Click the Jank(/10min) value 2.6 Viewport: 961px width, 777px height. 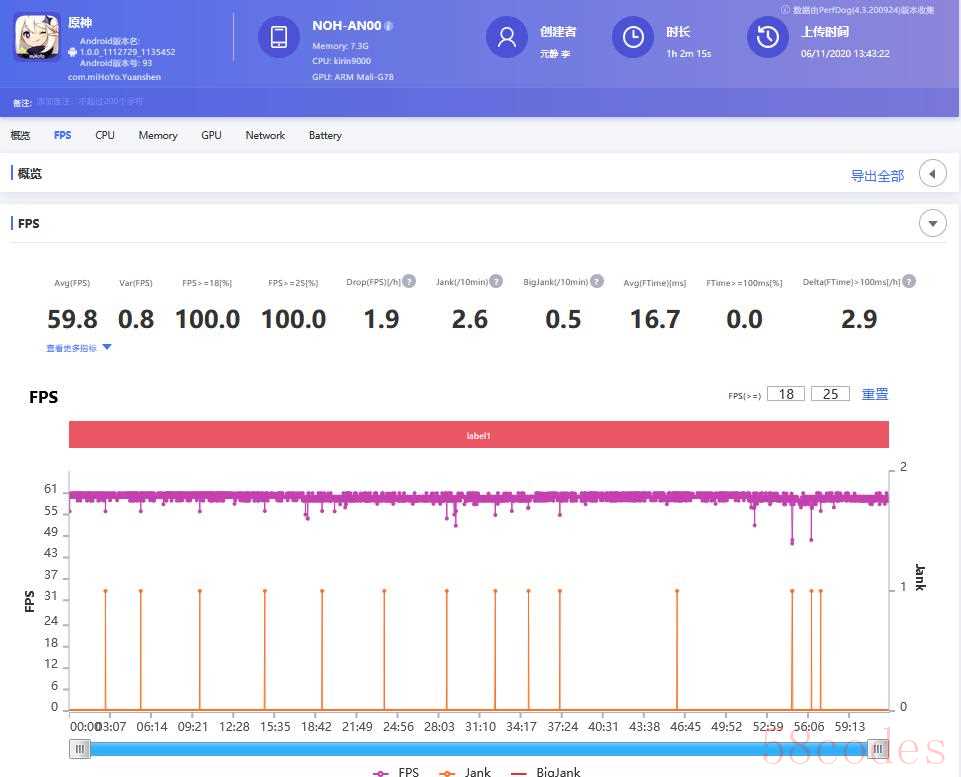pyautogui.click(x=469, y=319)
